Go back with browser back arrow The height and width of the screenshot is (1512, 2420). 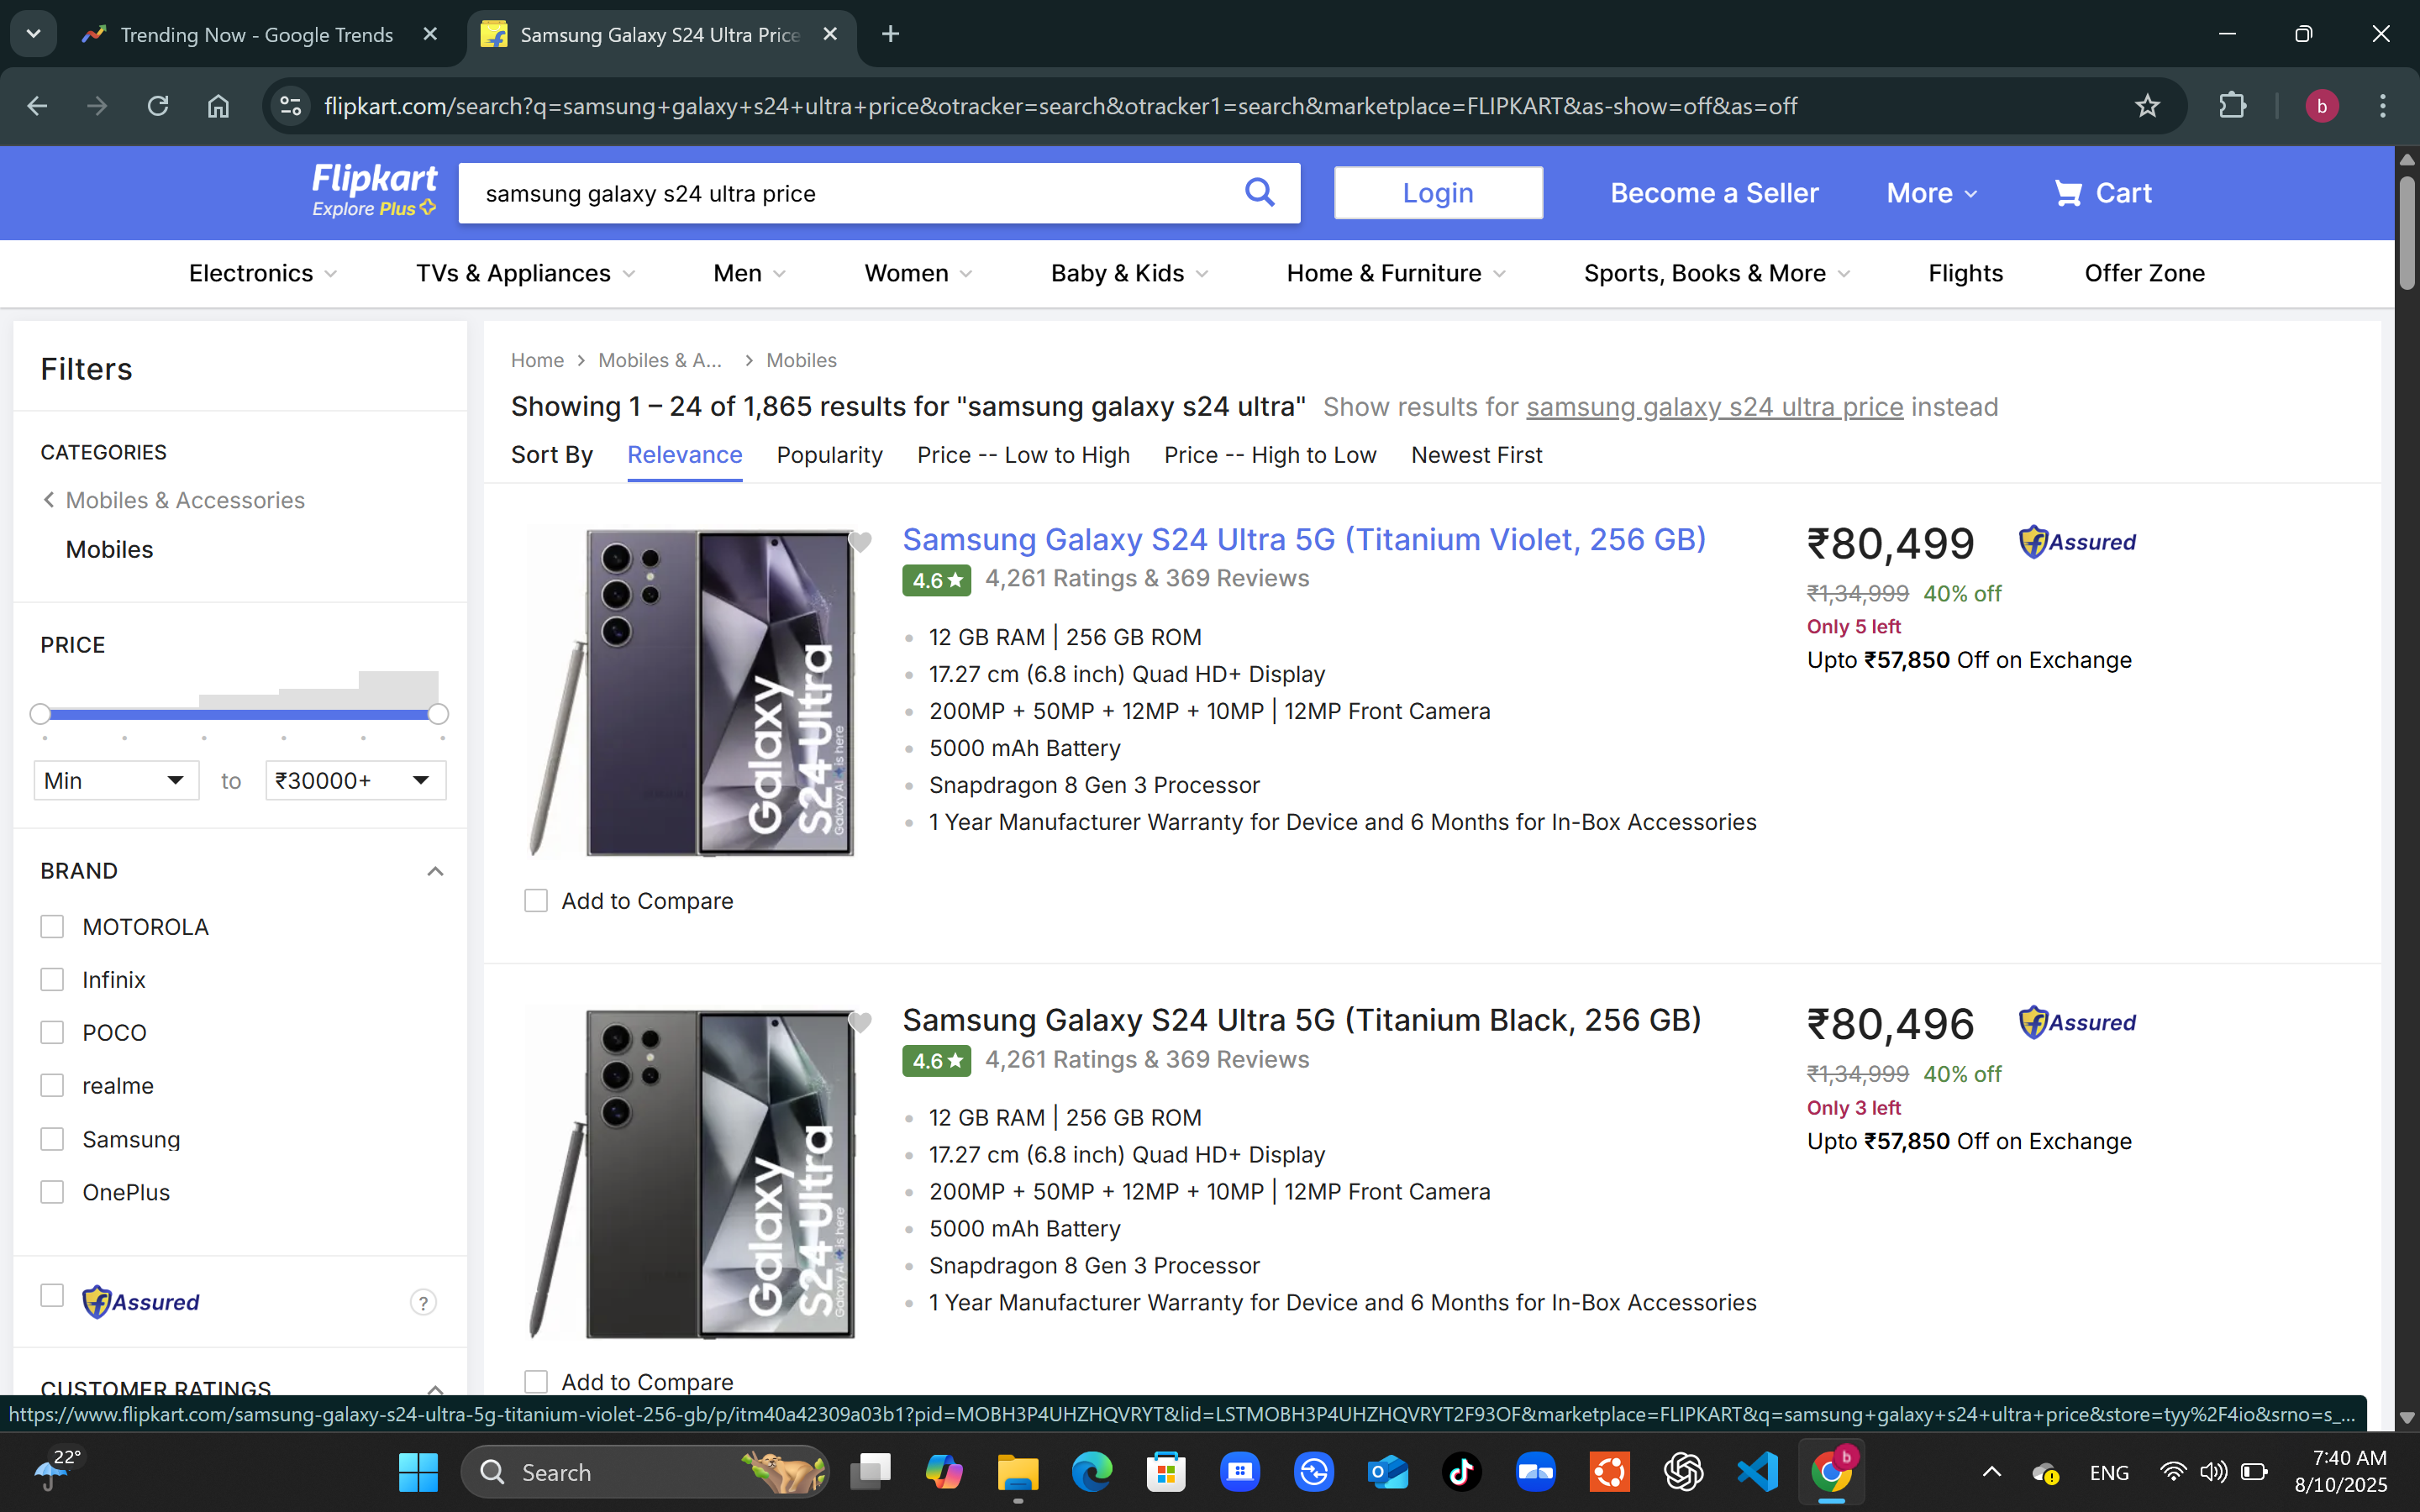(x=37, y=106)
